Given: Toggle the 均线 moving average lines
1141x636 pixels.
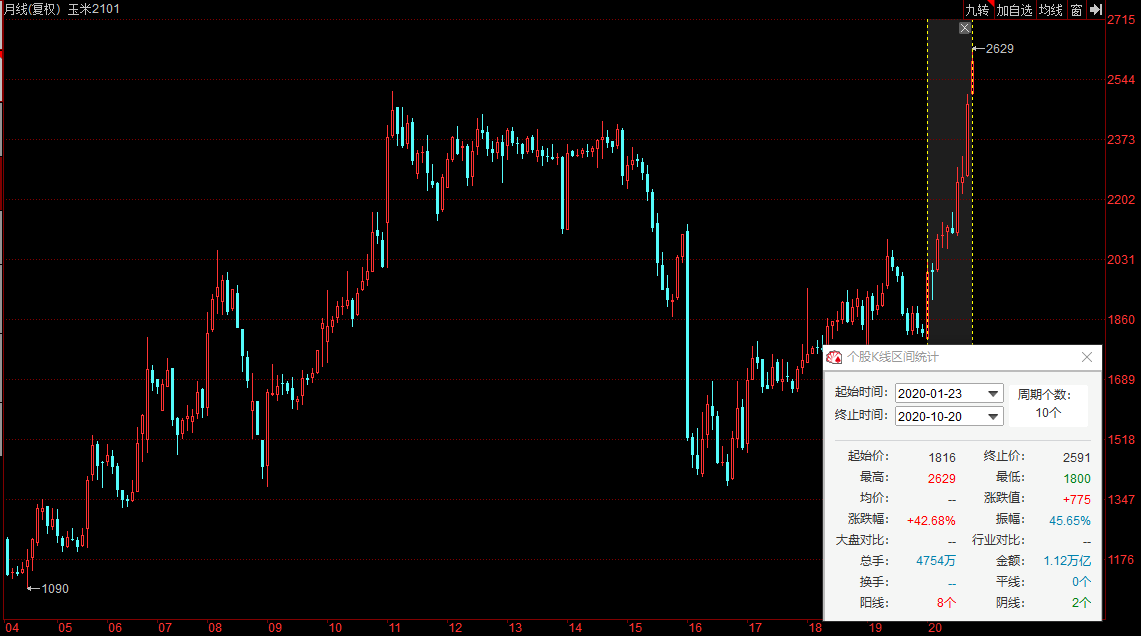Looking at the screenshot, I should pos(1051,10).
